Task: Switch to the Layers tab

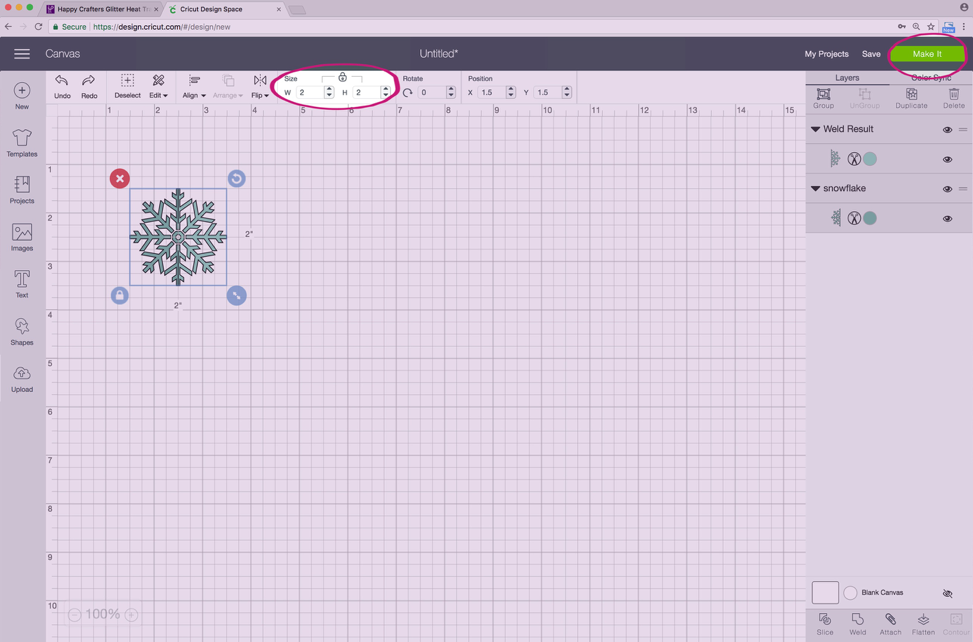Action: tap(847, 78)
